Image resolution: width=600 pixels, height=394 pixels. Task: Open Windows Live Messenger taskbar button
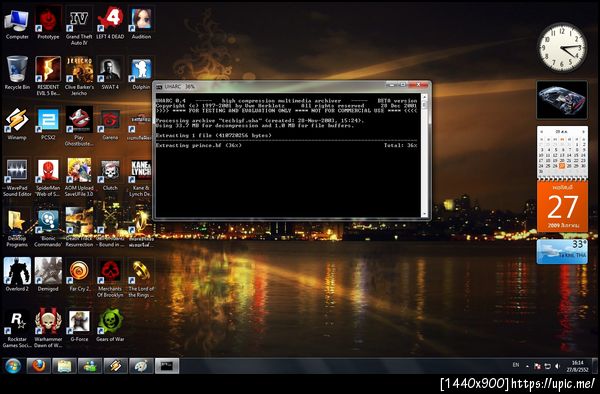[x=90, y=366]
